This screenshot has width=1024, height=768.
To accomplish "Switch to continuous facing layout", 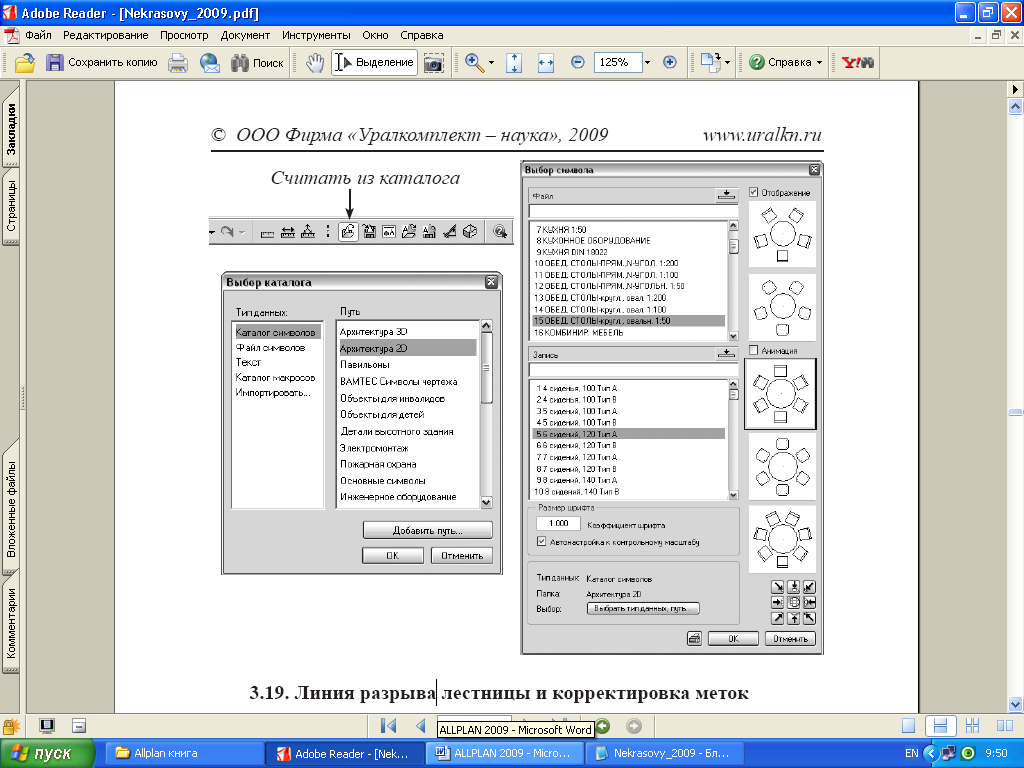I will tap(972, 726).
